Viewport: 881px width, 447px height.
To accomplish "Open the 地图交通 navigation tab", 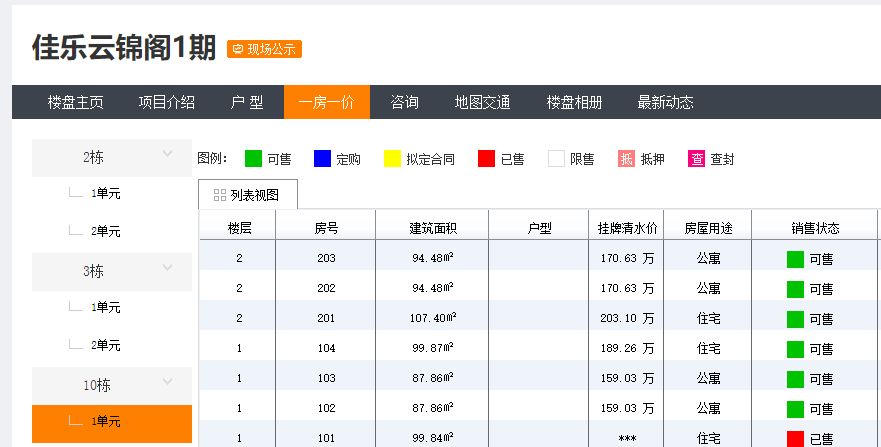I will click(x=482, y=102).
